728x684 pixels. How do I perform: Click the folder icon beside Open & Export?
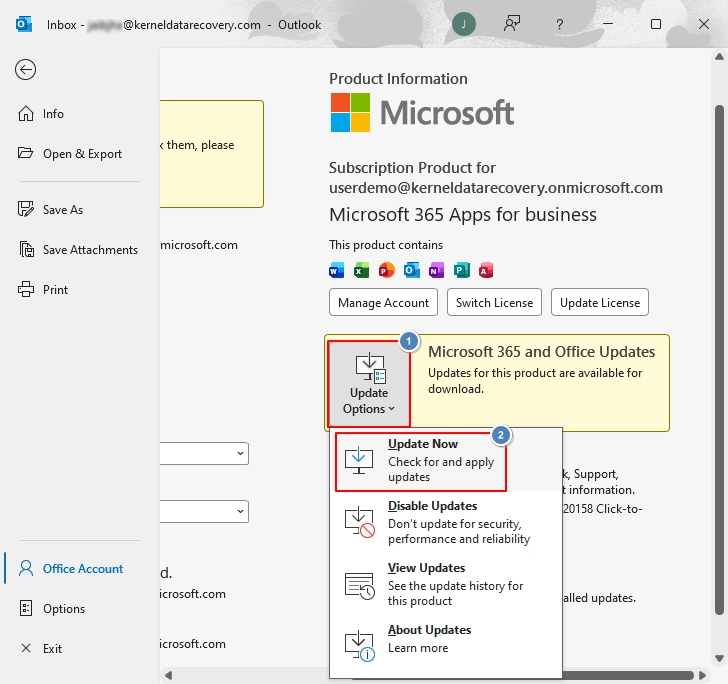pyautogui.click(x=26, y=153)
